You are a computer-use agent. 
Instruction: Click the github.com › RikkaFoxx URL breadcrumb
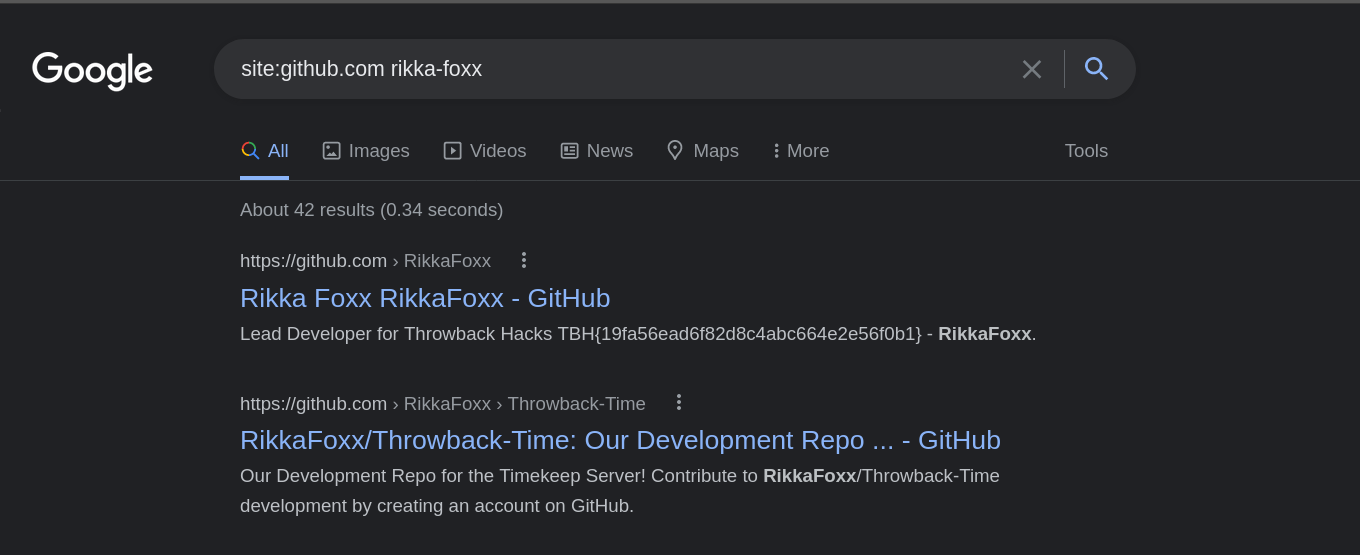tap(365, 261)
